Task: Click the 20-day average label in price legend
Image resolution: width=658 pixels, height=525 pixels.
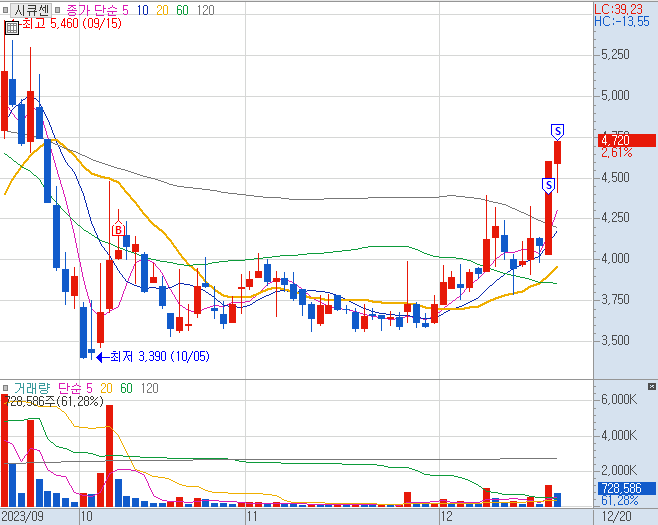Action: click(x=162, y=10)
